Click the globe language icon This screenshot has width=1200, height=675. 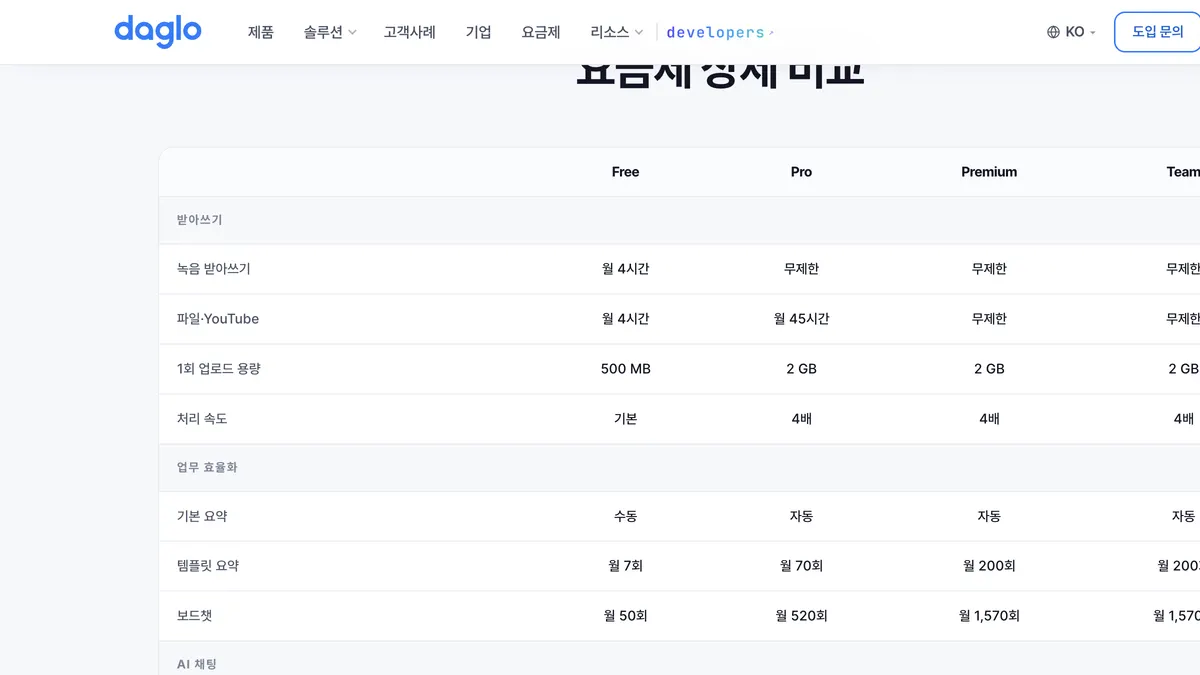1053,32
